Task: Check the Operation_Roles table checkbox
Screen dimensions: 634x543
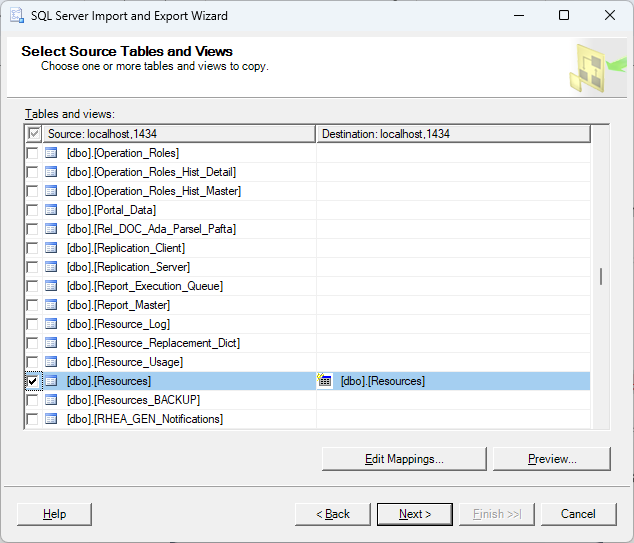Action: point(32,153)
